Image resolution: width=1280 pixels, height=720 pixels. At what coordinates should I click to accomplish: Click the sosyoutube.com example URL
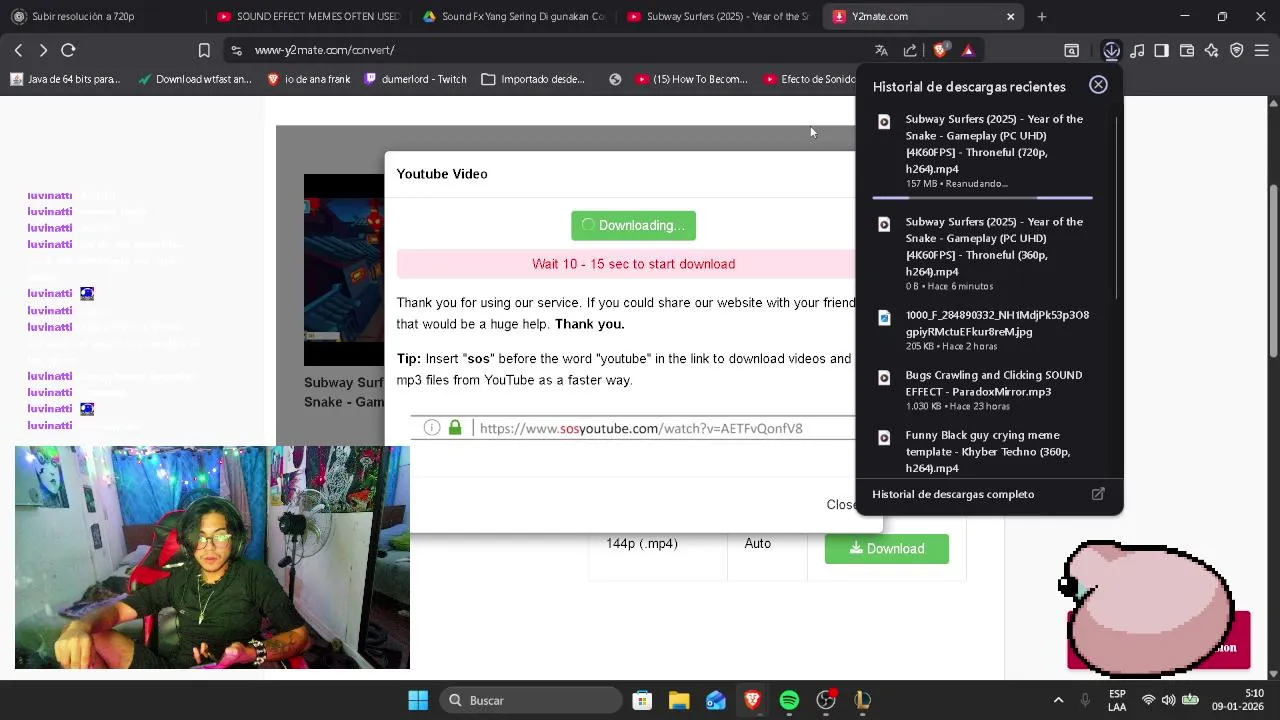(x=641, y=428)
